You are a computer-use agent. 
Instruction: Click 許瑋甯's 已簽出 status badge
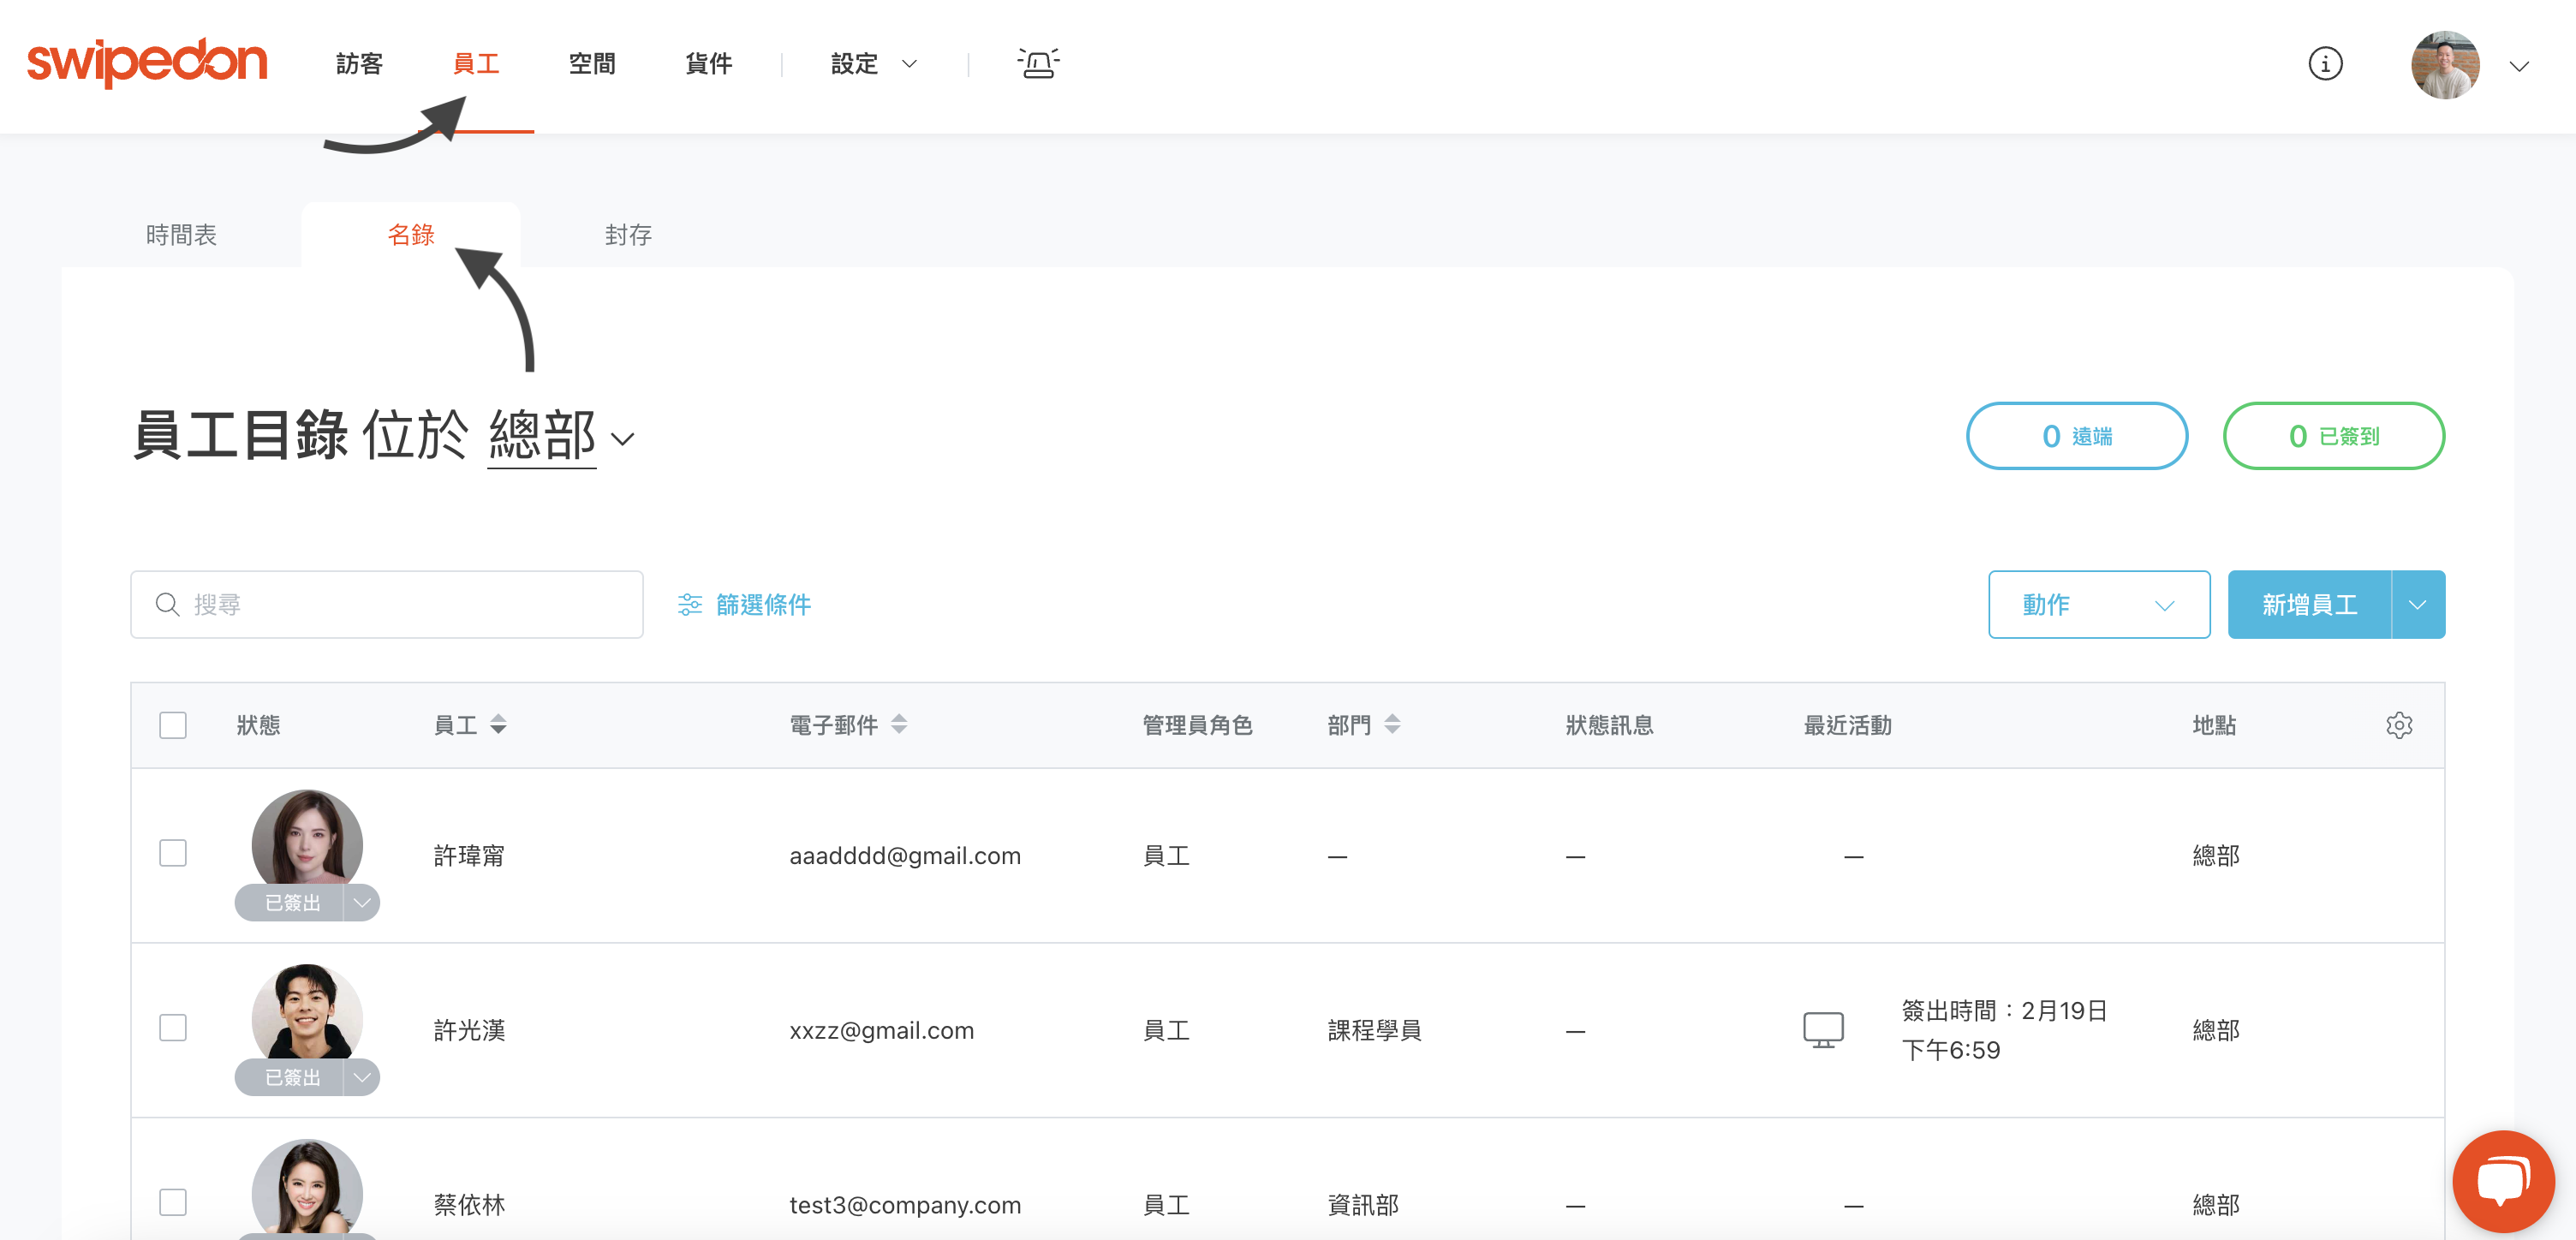coord(292,903)
